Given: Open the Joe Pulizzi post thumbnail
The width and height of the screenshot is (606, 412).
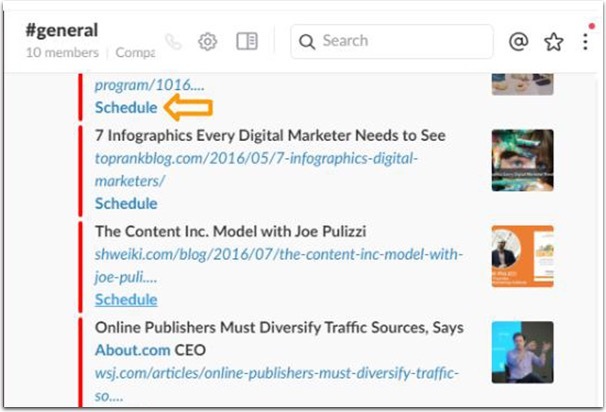Looking at the screenshot, I should point(522,256).
